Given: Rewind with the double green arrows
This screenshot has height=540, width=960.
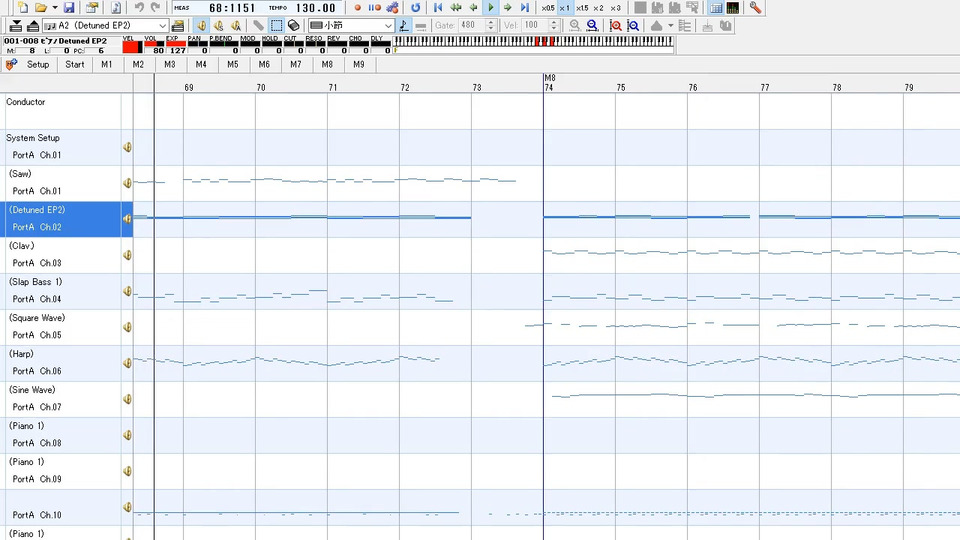Looking at the screenshot, I should 456,8.
